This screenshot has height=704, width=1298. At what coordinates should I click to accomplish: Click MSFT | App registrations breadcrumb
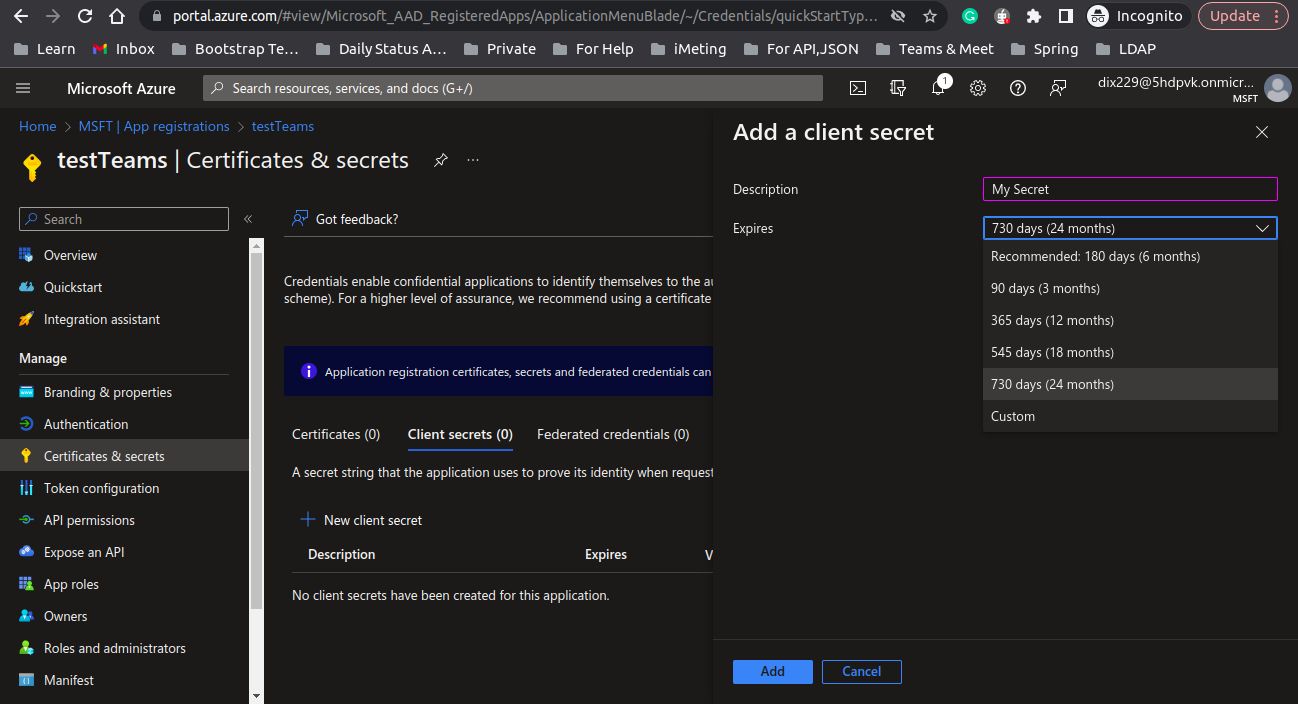[154, 126]
